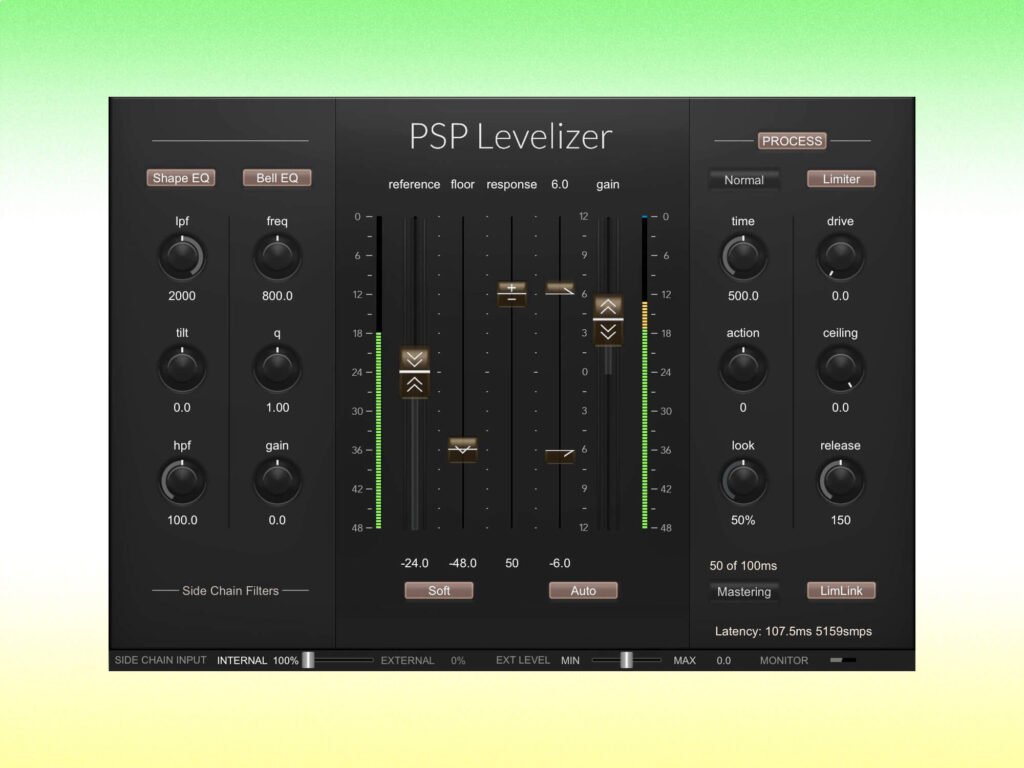1024x768 pixels.
Task: Click the hpf knob
Action: pos(182,481)
